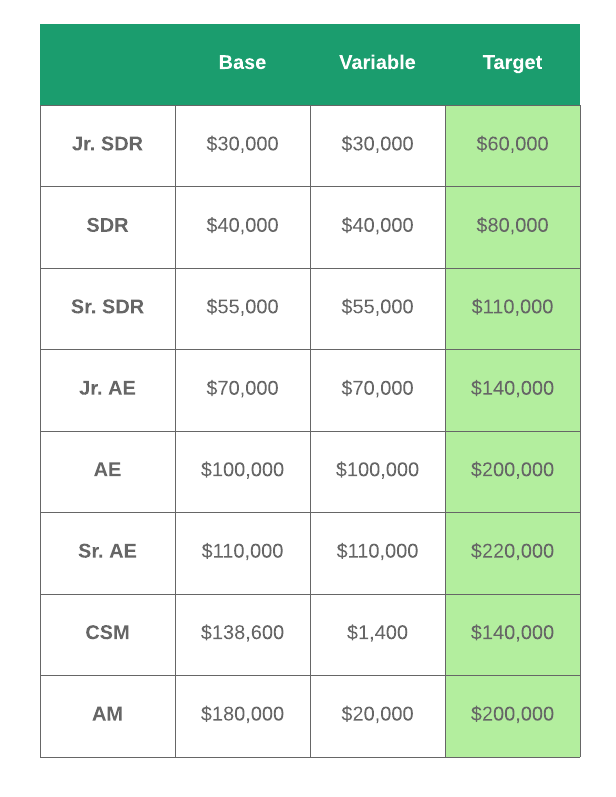616x797 pixels.
Task: Click the AM $20,000 variable cell
Action: (x=377, y=715)
